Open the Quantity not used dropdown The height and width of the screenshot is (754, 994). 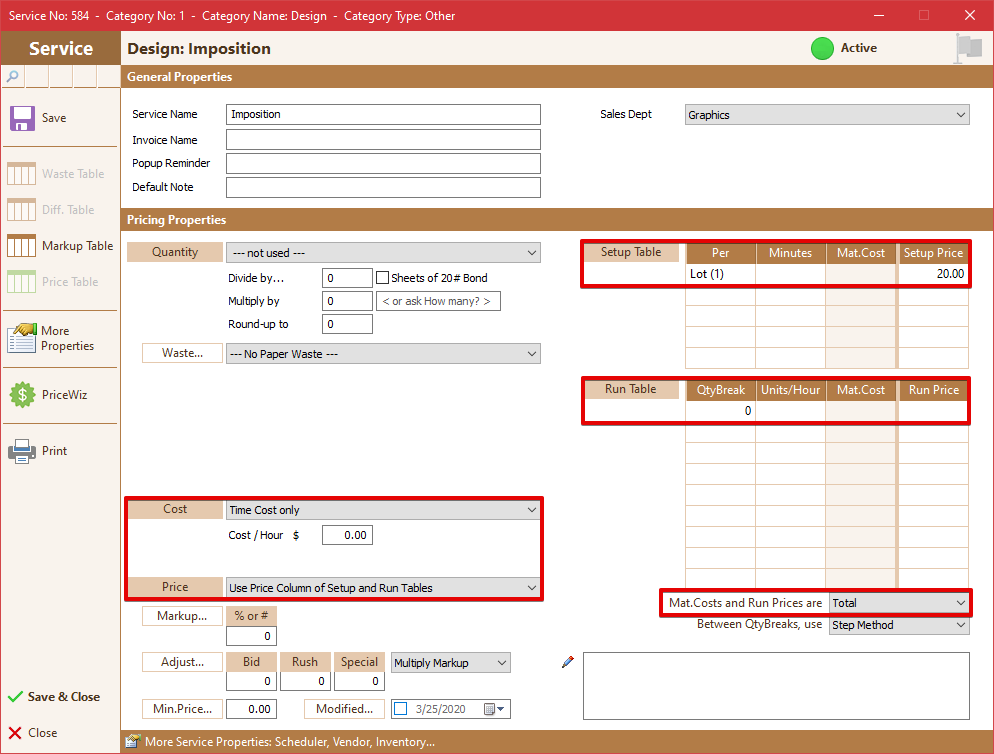click(x=383, y=252)
